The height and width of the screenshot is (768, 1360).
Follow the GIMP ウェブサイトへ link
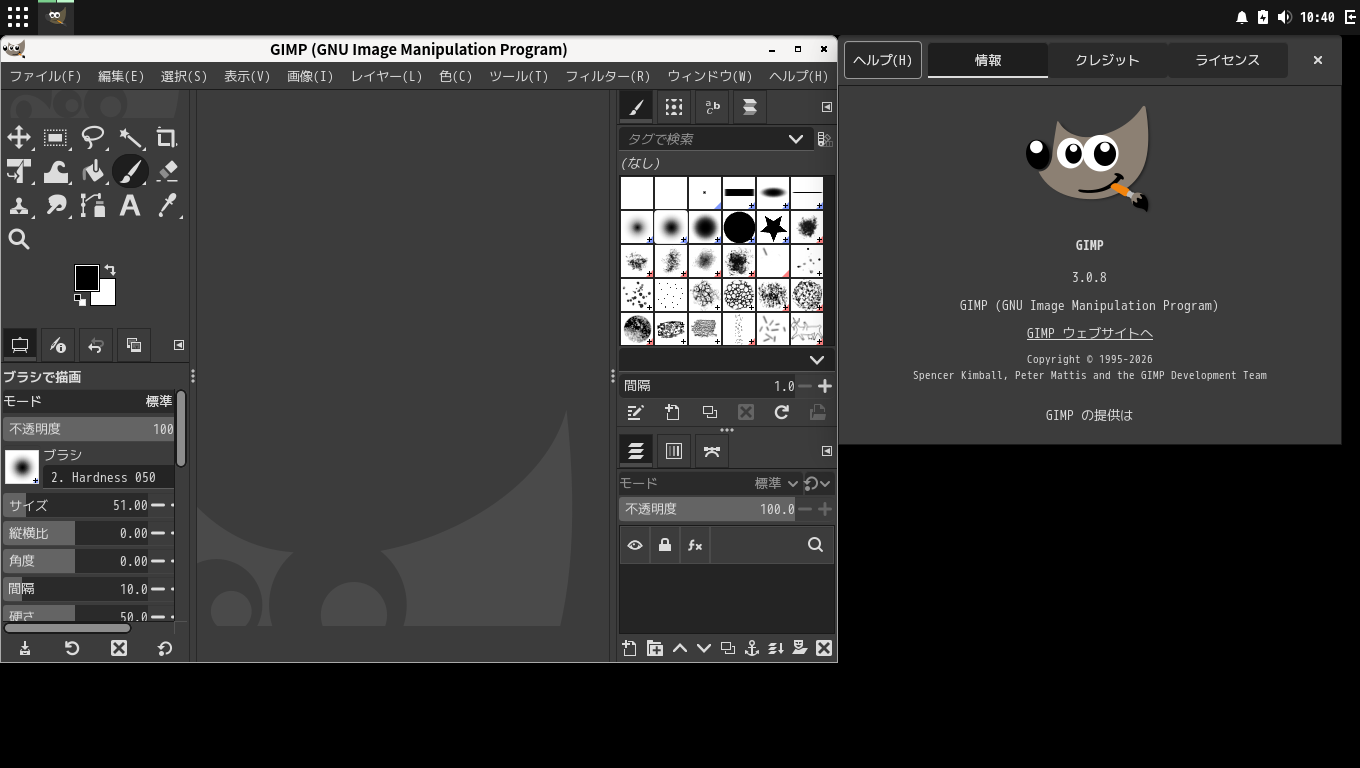[x=1089, y=333]
